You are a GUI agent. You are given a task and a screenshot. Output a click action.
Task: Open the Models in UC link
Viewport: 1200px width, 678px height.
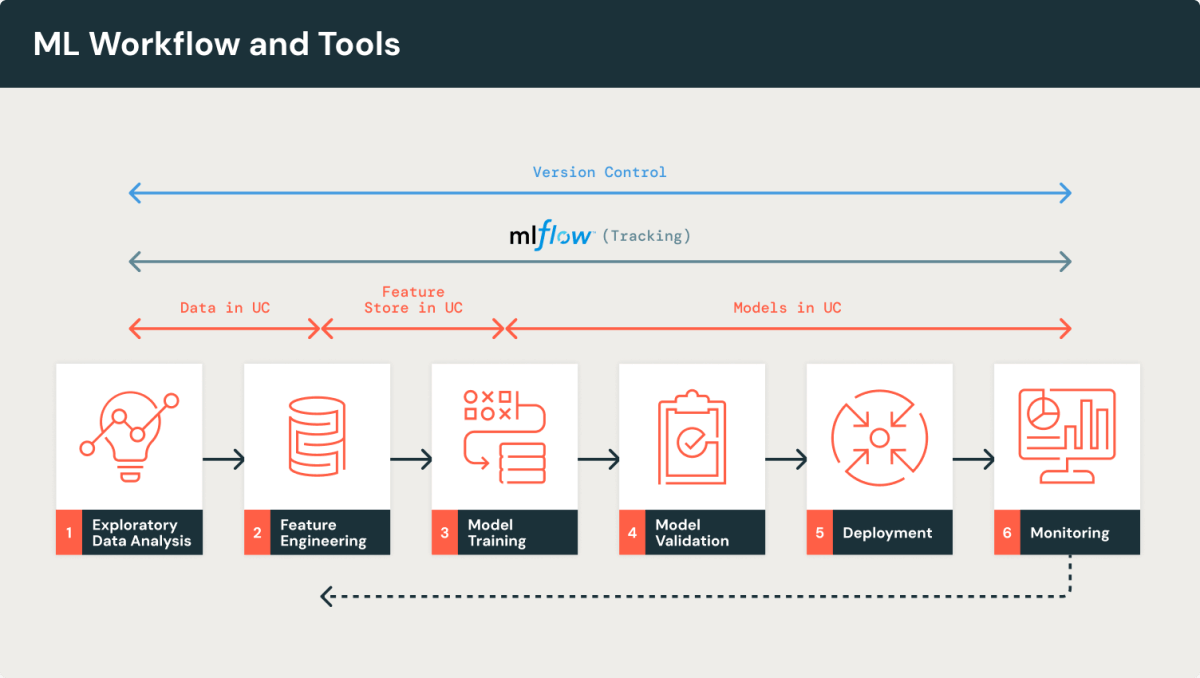click(787, 307)
